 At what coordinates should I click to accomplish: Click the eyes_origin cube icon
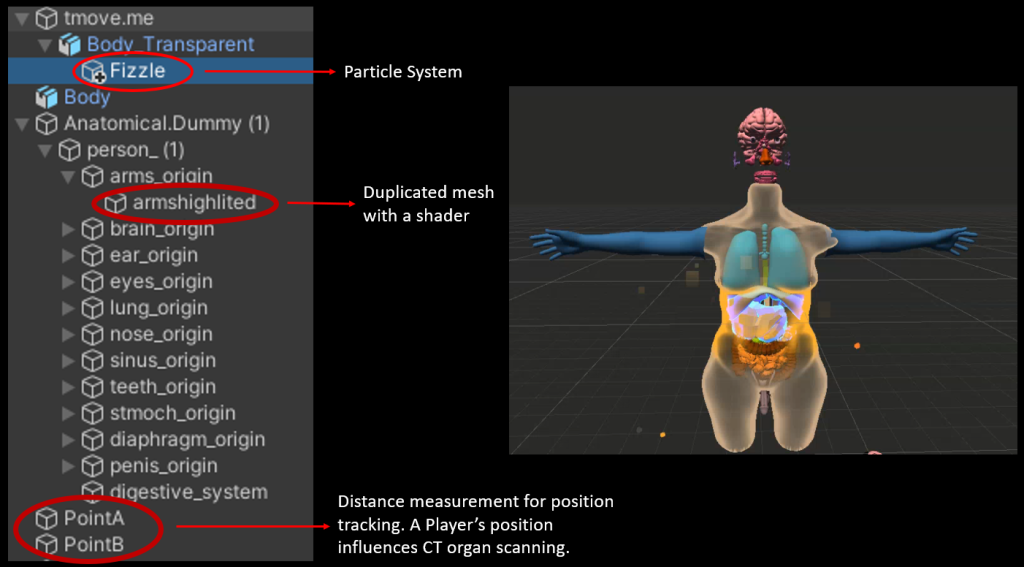(x=93, y=282)
